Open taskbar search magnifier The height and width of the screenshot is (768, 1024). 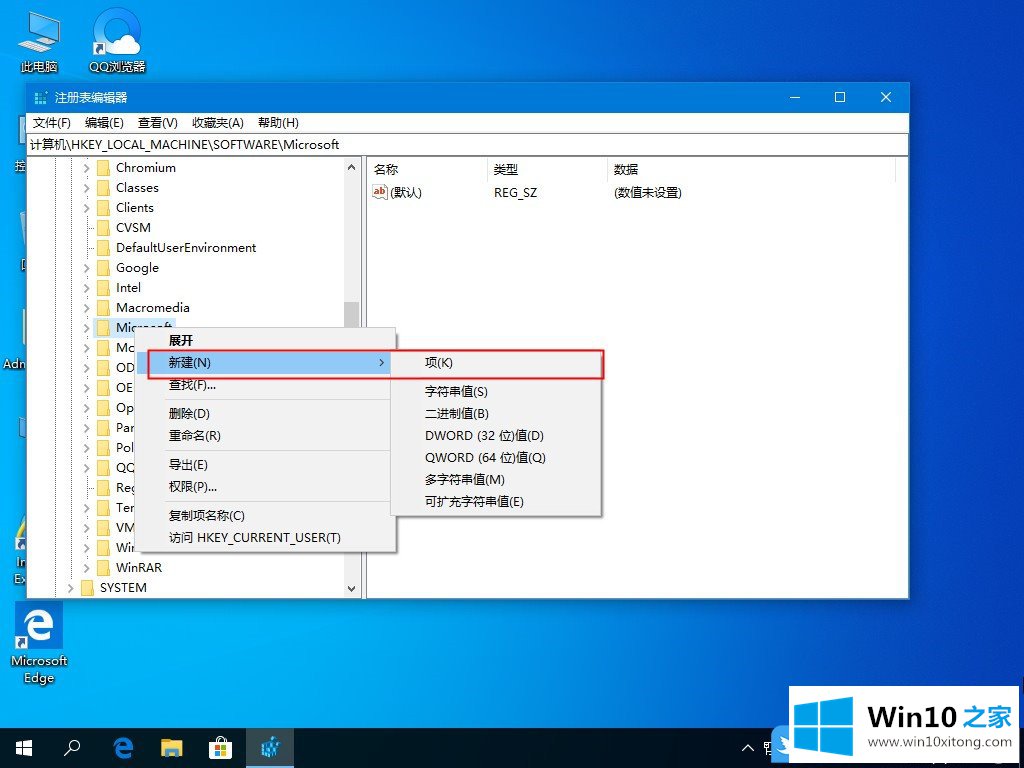72,748
